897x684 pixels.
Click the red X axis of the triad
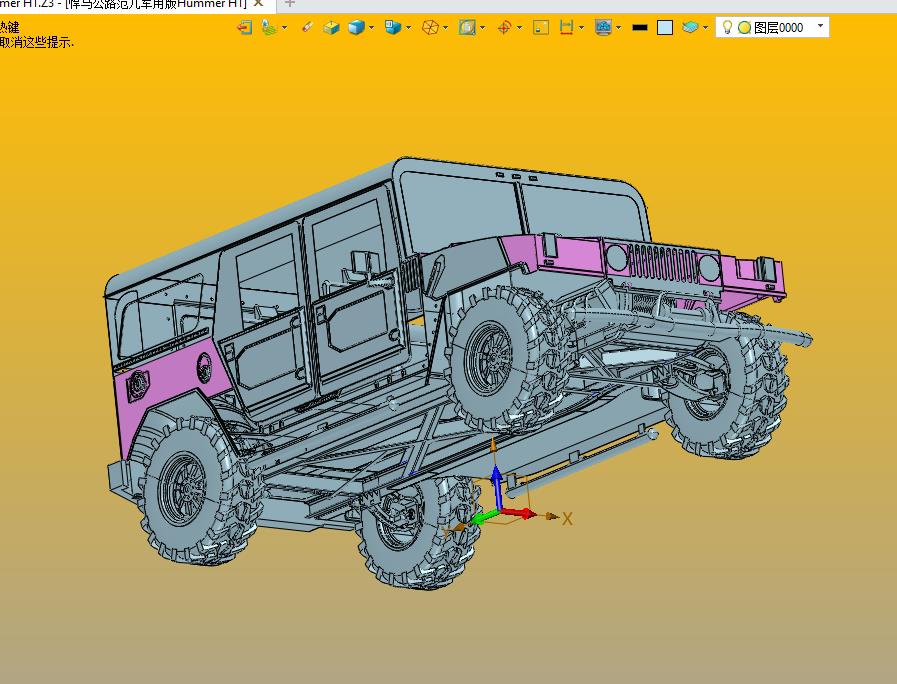coord(520,513)
